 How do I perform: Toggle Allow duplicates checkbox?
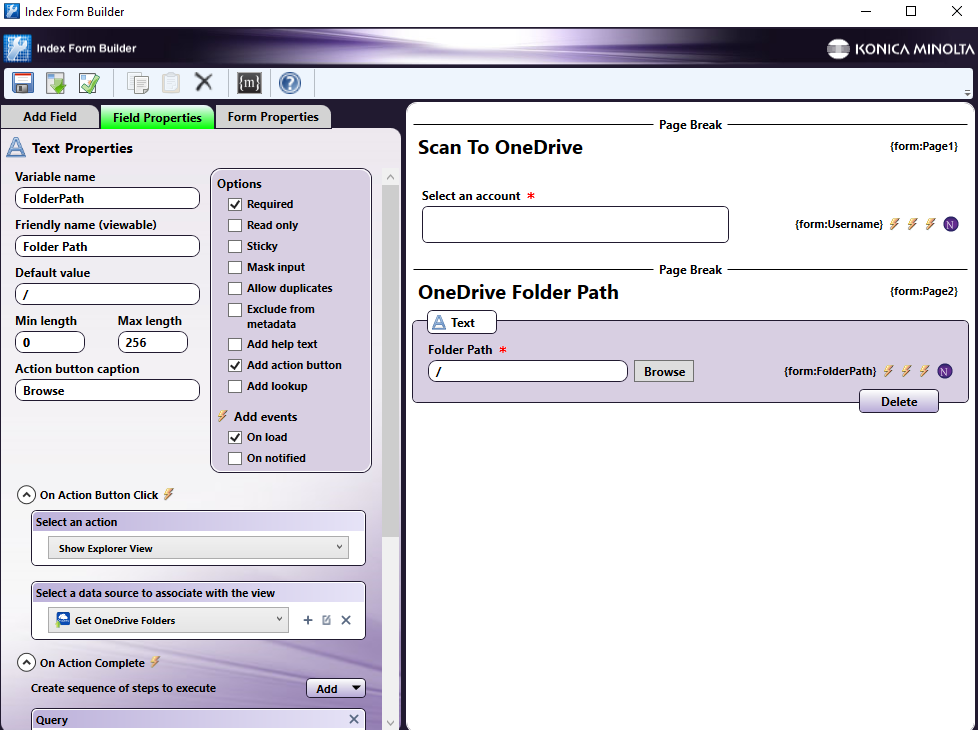(235, 288)
